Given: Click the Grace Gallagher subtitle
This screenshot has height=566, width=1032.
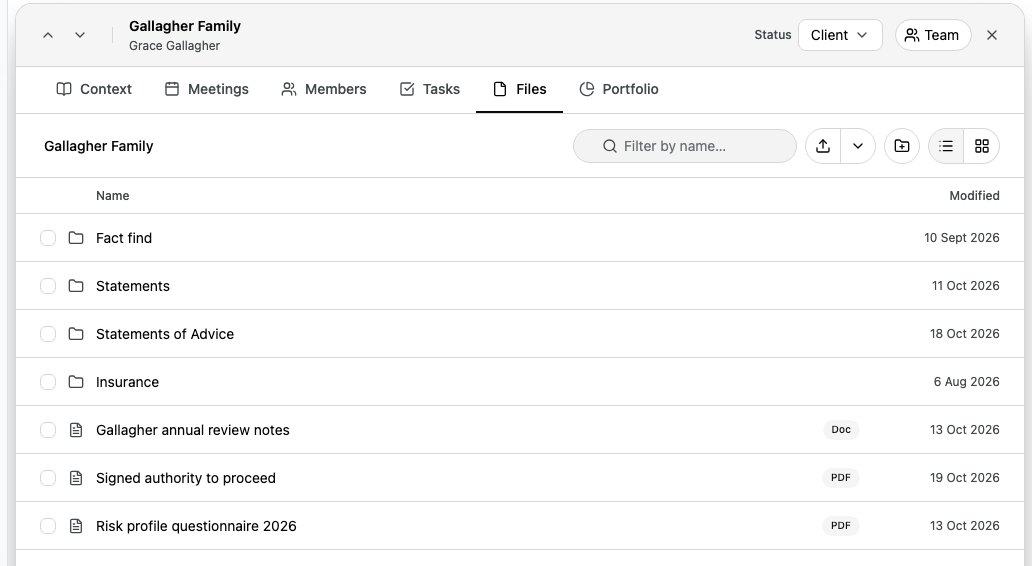Looking at the screenshot, I should point(174,45).
